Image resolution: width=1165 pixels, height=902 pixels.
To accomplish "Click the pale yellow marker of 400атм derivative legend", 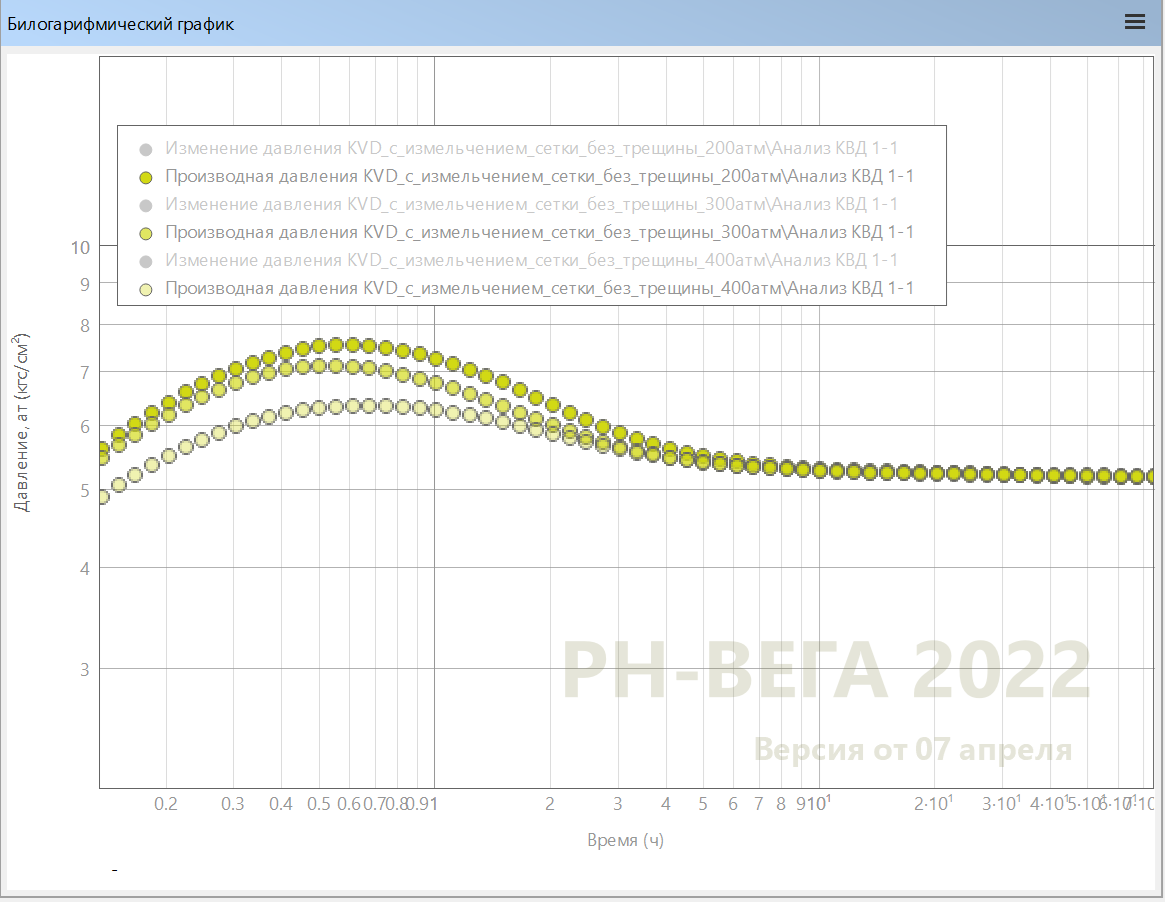I will [x=146, y=289].
